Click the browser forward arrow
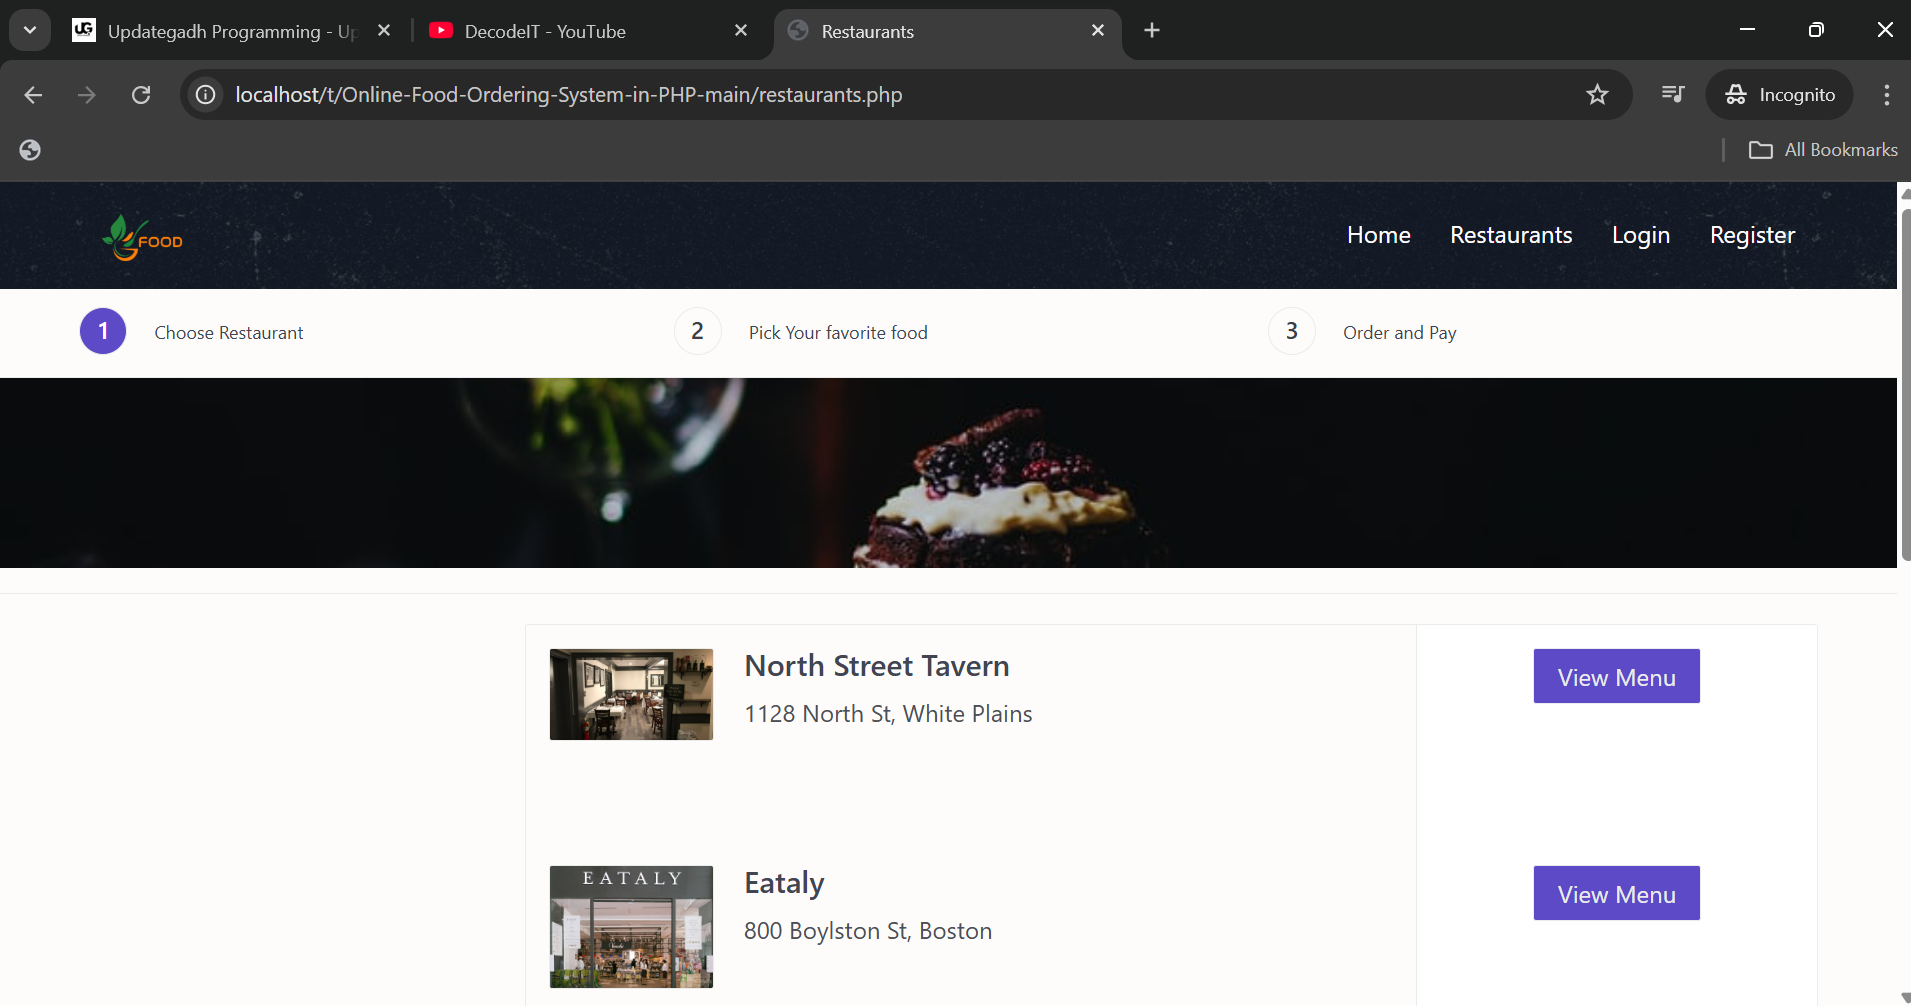The width and height of the screenshot is (1911, 1006). 87,95
